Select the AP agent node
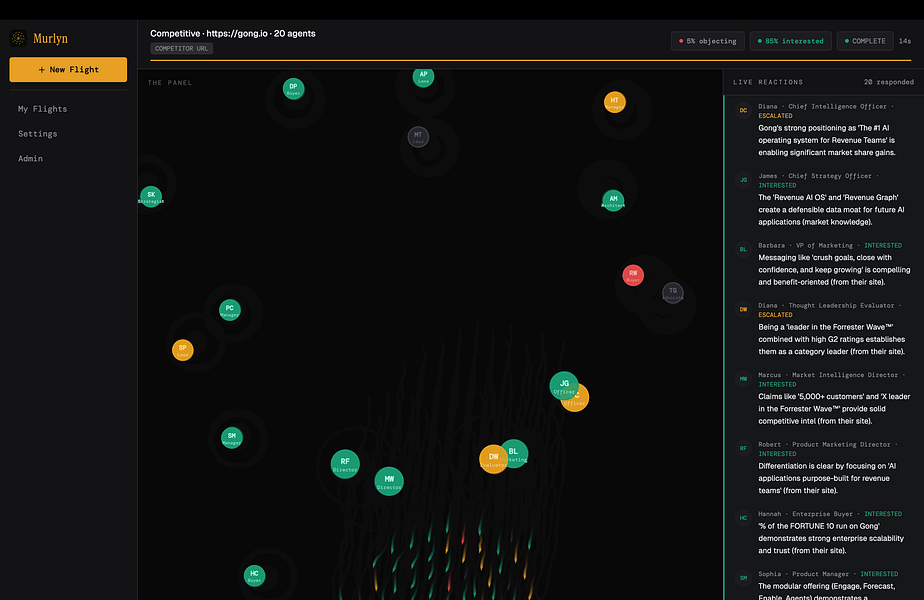The height and width of the screenshot is (600, 924). point(423,77)
